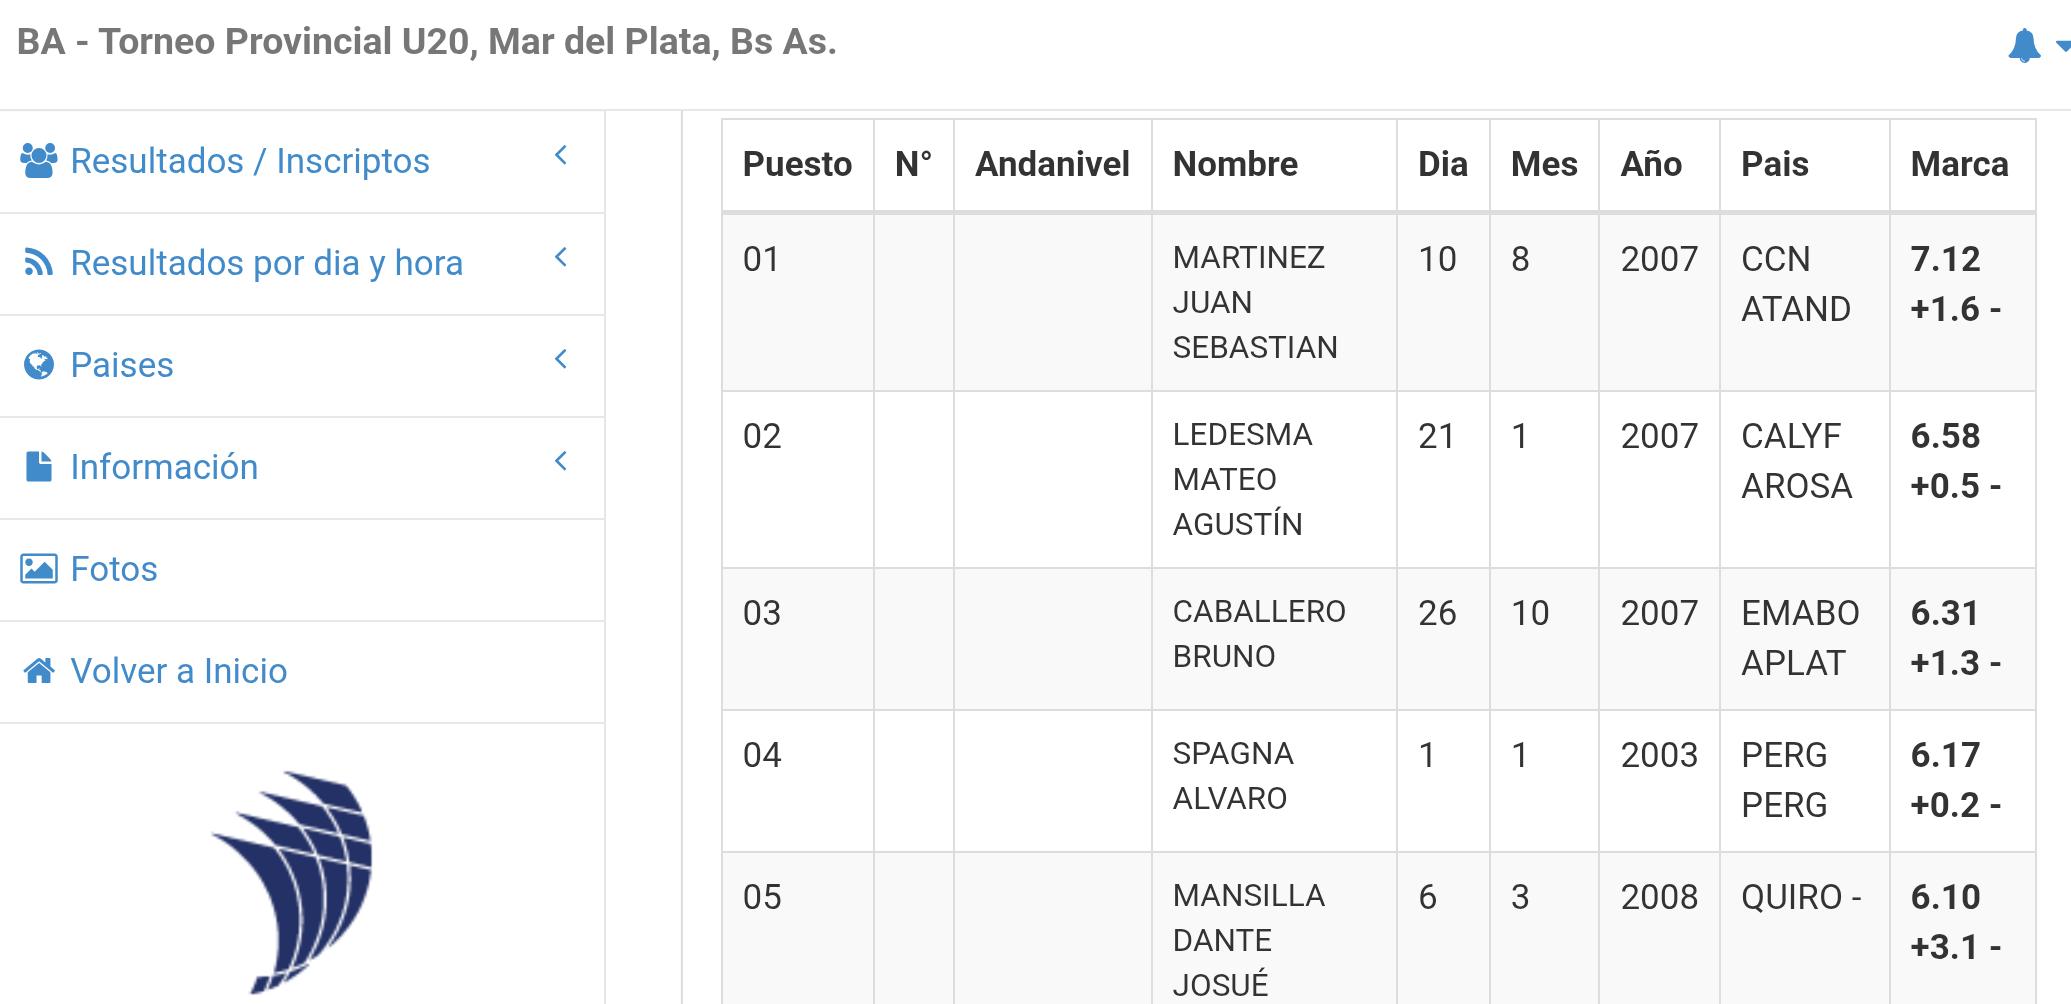
Task: Expand the Resultados por dia y hora chevron
Action: pyautogui.click(x=561, y=257)
